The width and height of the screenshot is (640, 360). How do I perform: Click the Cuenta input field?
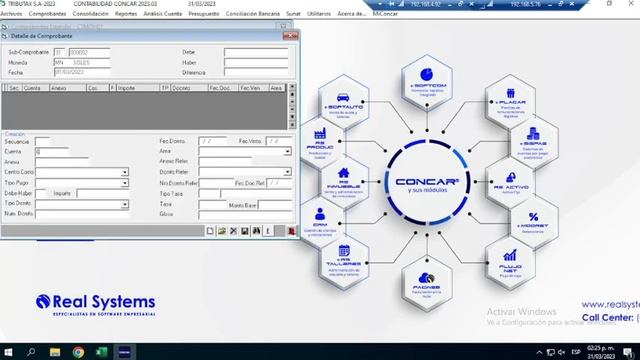52,152
